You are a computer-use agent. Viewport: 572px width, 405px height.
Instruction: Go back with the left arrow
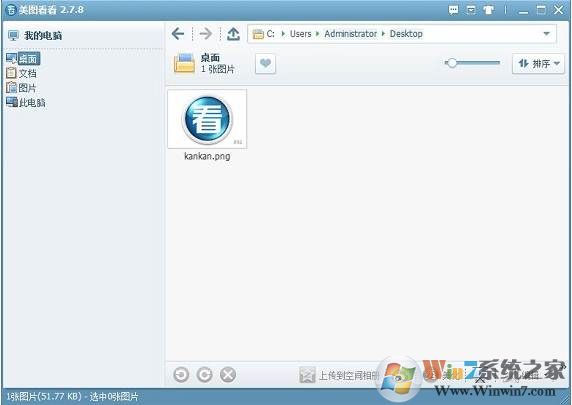click(x=178, y=34)
